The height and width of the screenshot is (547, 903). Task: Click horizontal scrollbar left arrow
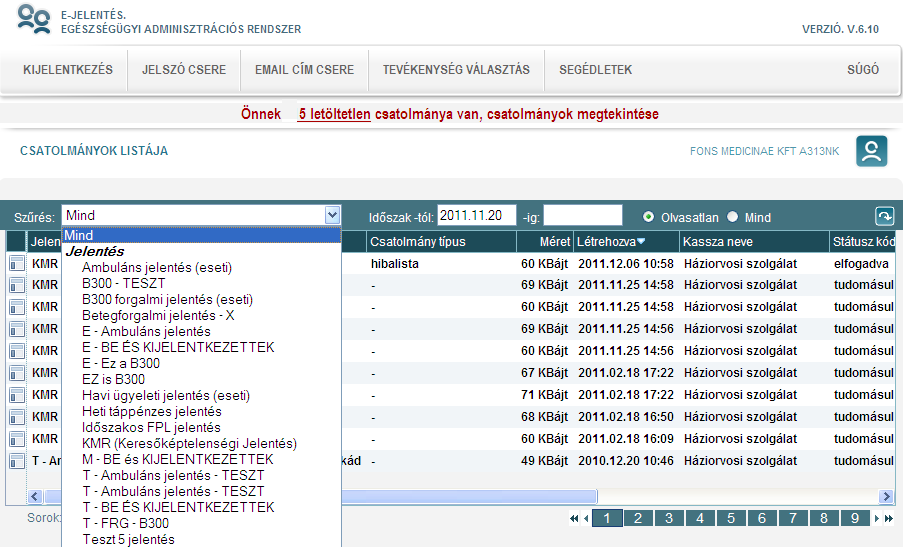pyautogui.click(x=35, y=496)
